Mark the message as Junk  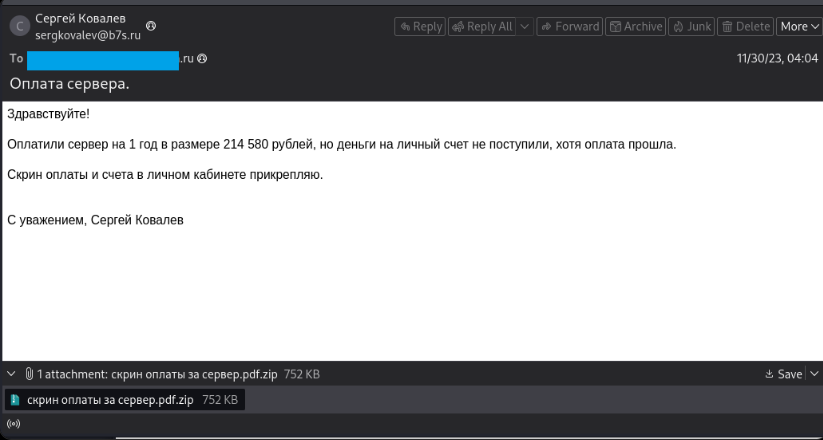(x=692, y=26)
